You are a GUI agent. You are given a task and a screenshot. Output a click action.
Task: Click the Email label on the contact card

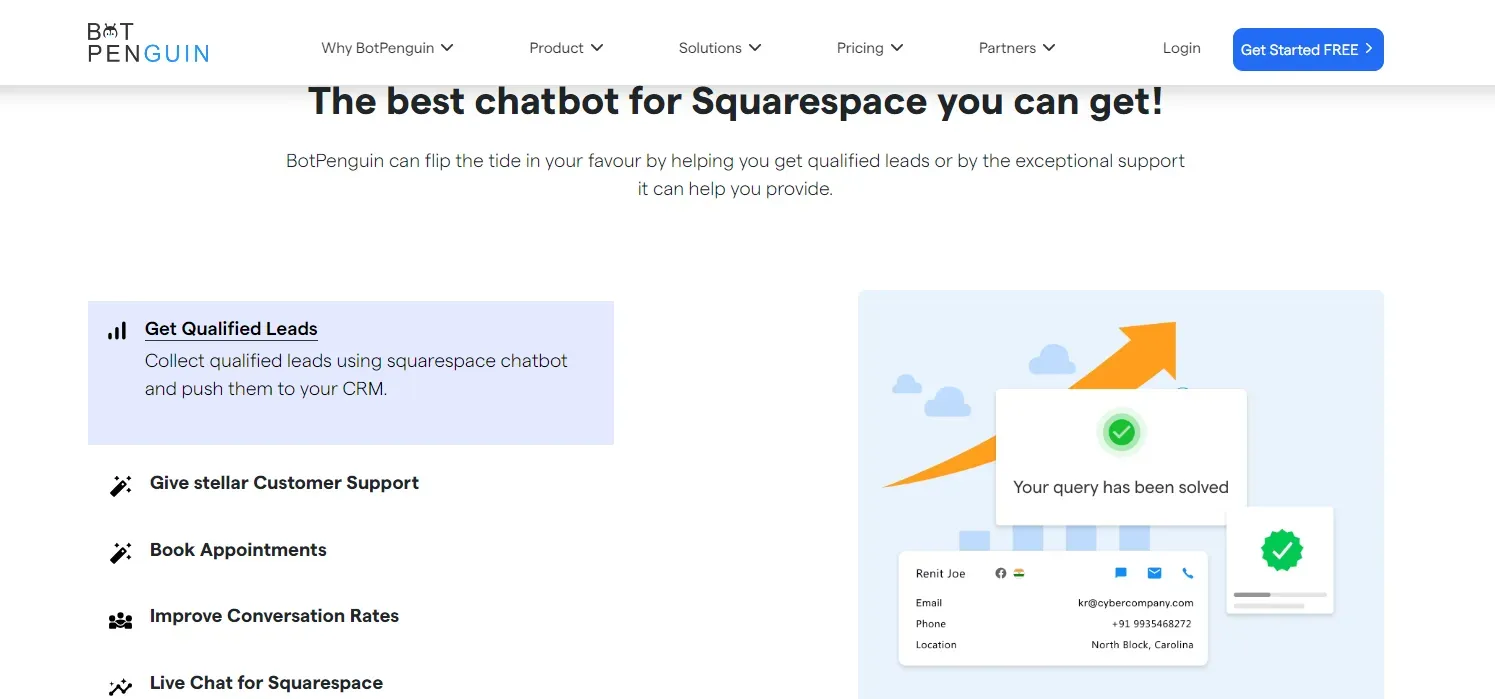click(x=929, y=603)
